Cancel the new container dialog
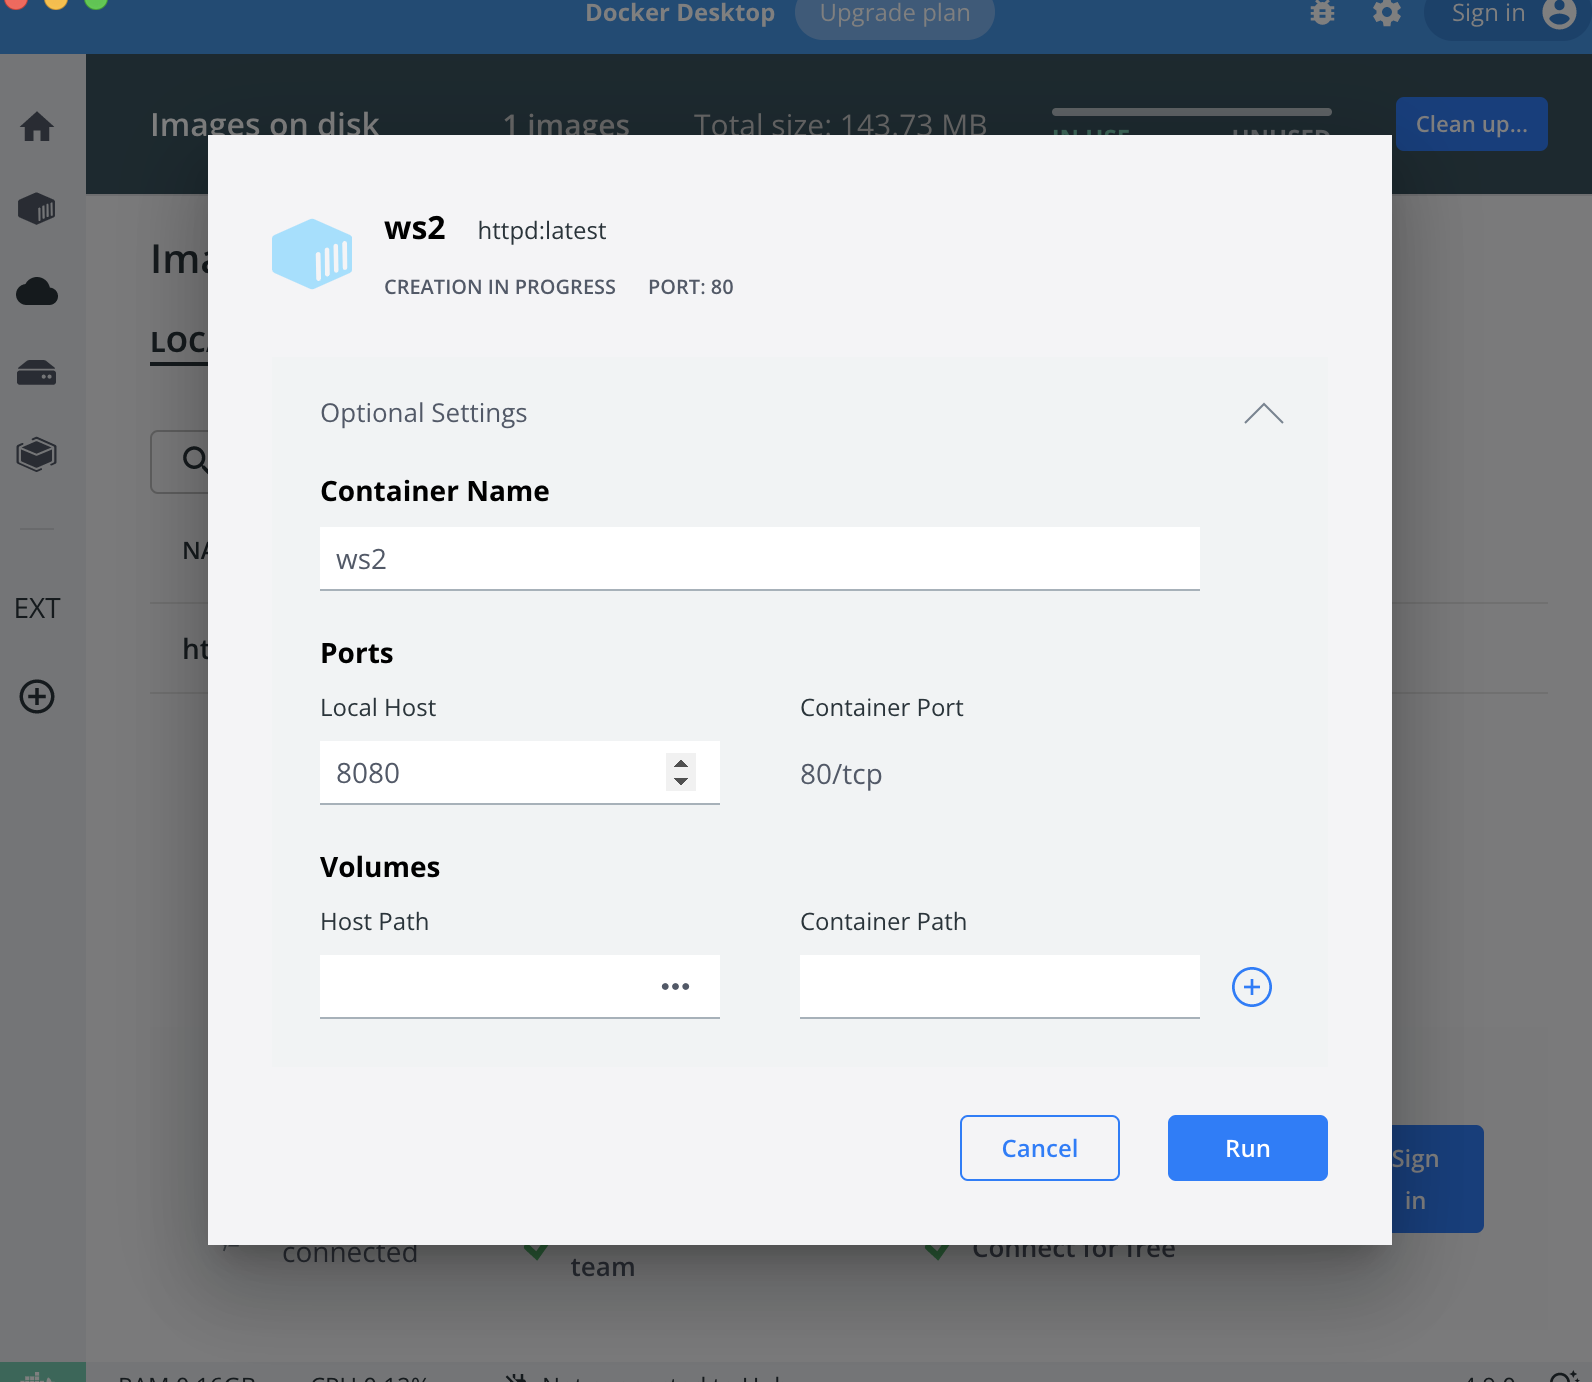Screen dimensions: 1592x1382 click(x=1040, y=1148)
